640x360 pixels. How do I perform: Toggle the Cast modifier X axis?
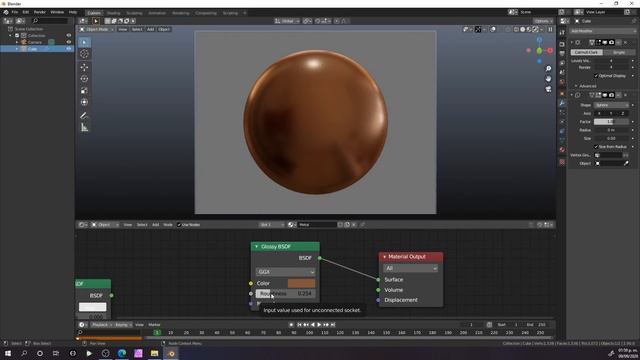599,113
